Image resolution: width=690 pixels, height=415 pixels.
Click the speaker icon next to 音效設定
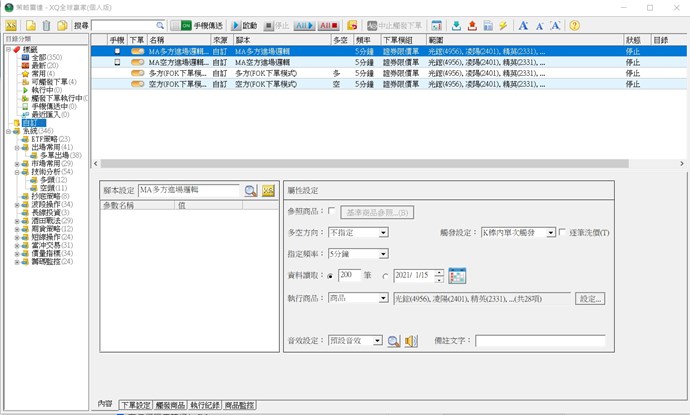click(x=411, y=341)
